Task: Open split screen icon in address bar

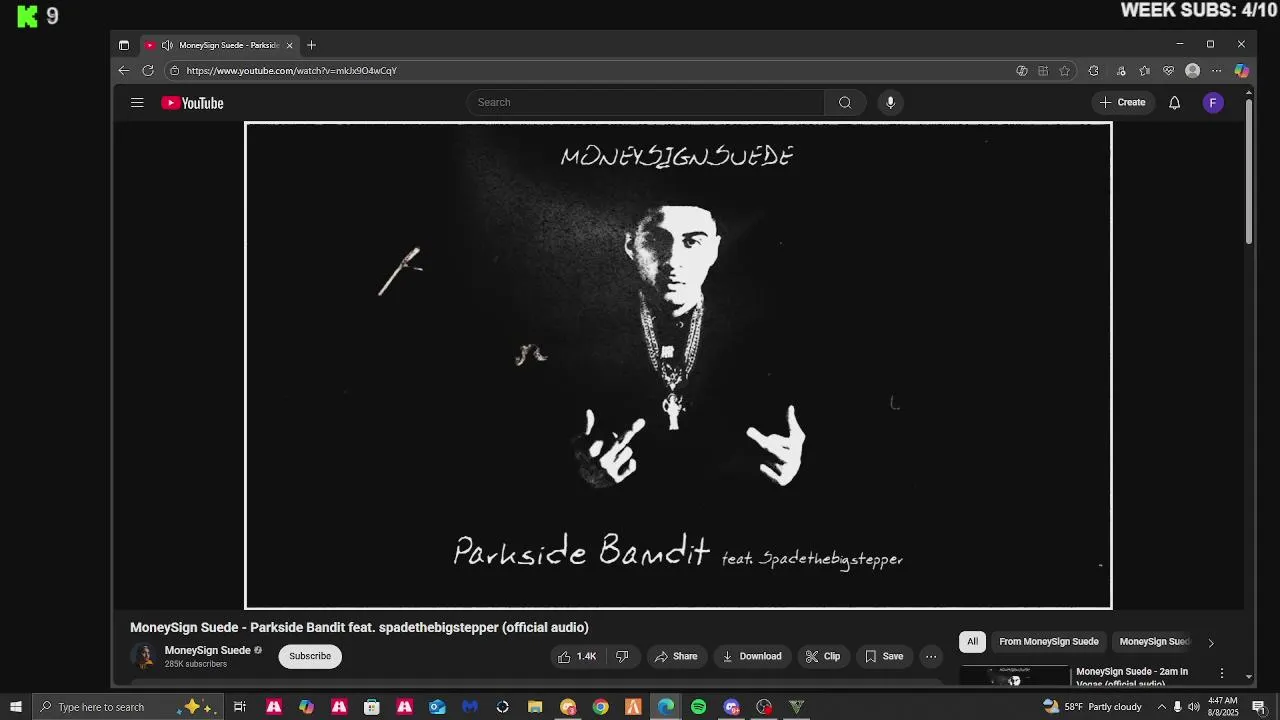Action: (x=1043, y=71)
